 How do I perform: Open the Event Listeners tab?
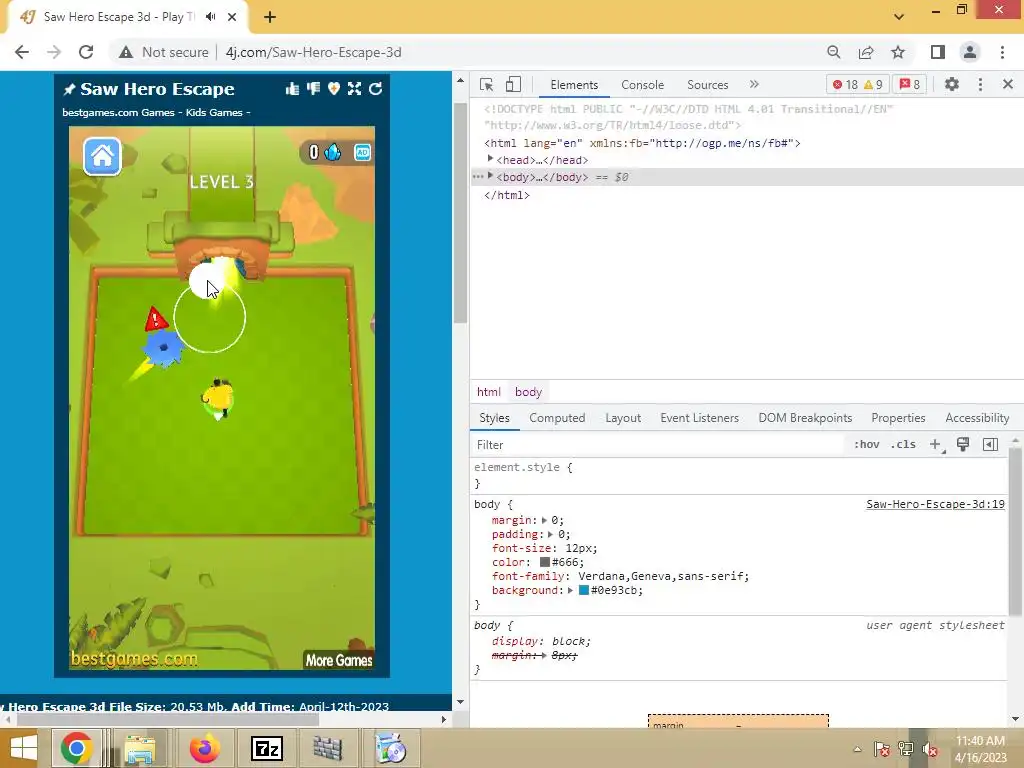[x=699, y=418]
